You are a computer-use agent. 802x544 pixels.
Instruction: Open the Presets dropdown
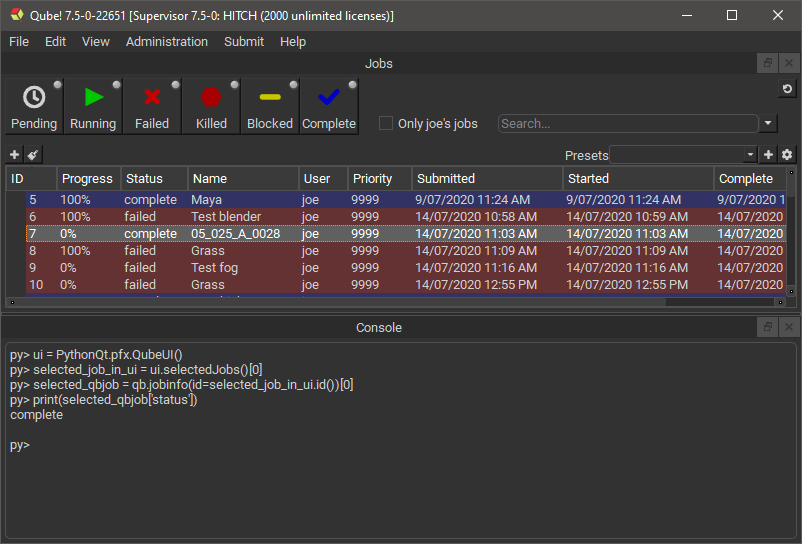pyautogui.click(x=684, y=155)
